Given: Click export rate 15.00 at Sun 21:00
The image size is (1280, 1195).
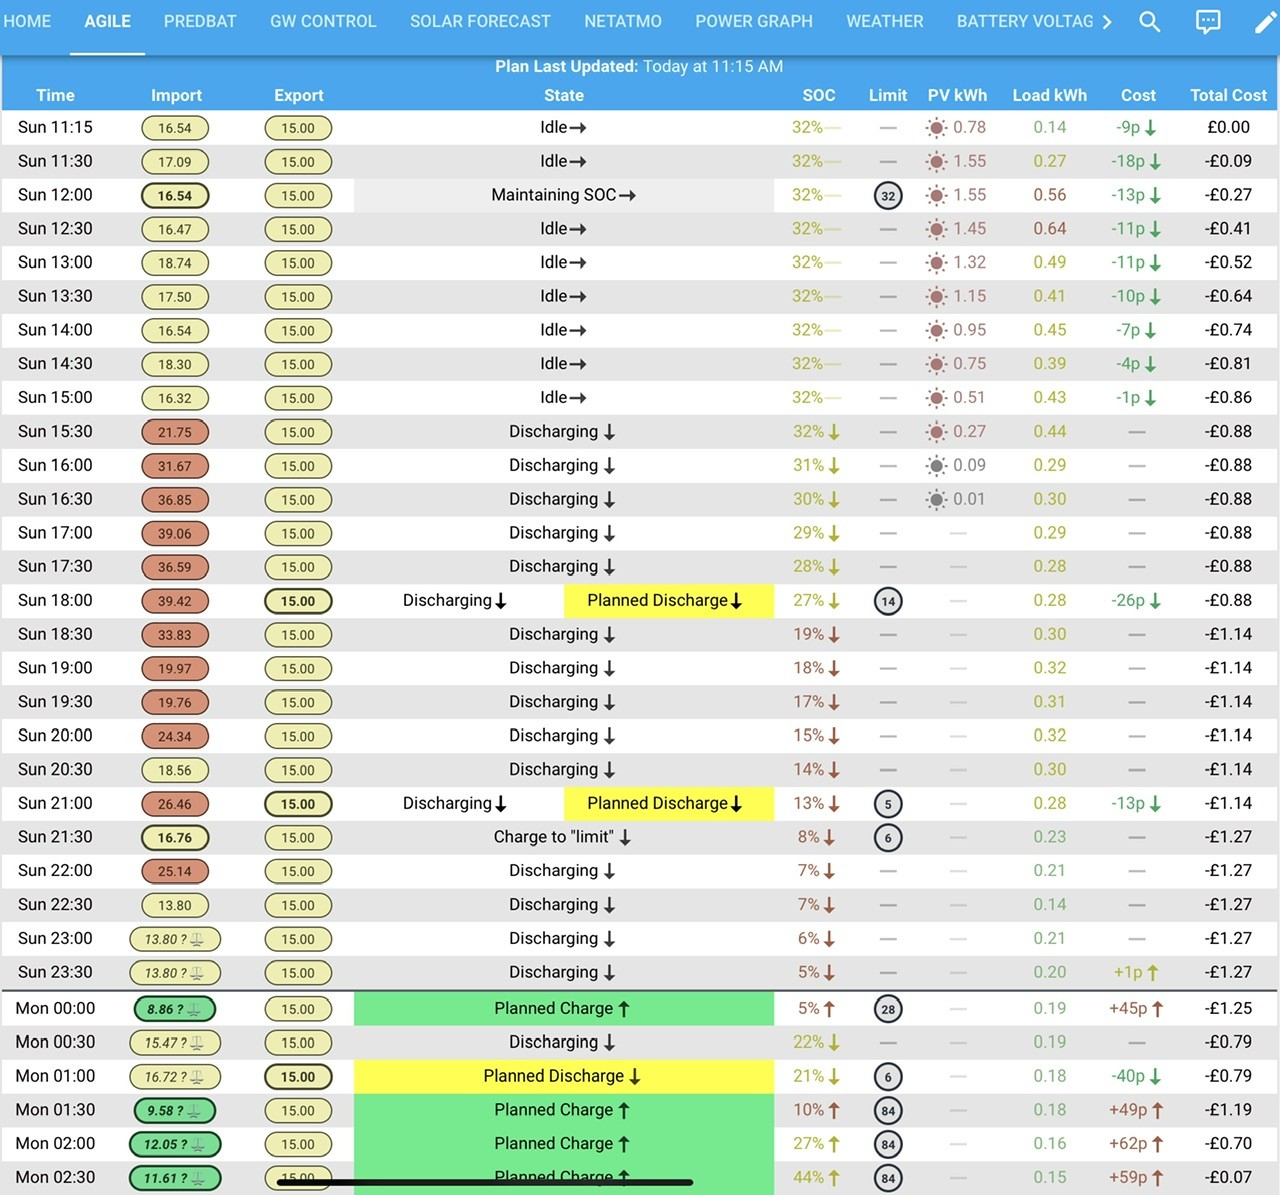Looking at the screenshot, I should point(298,804).
